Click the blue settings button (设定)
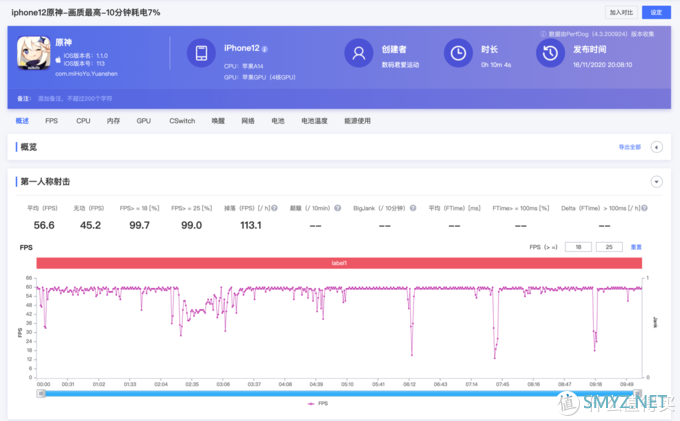 656,13
